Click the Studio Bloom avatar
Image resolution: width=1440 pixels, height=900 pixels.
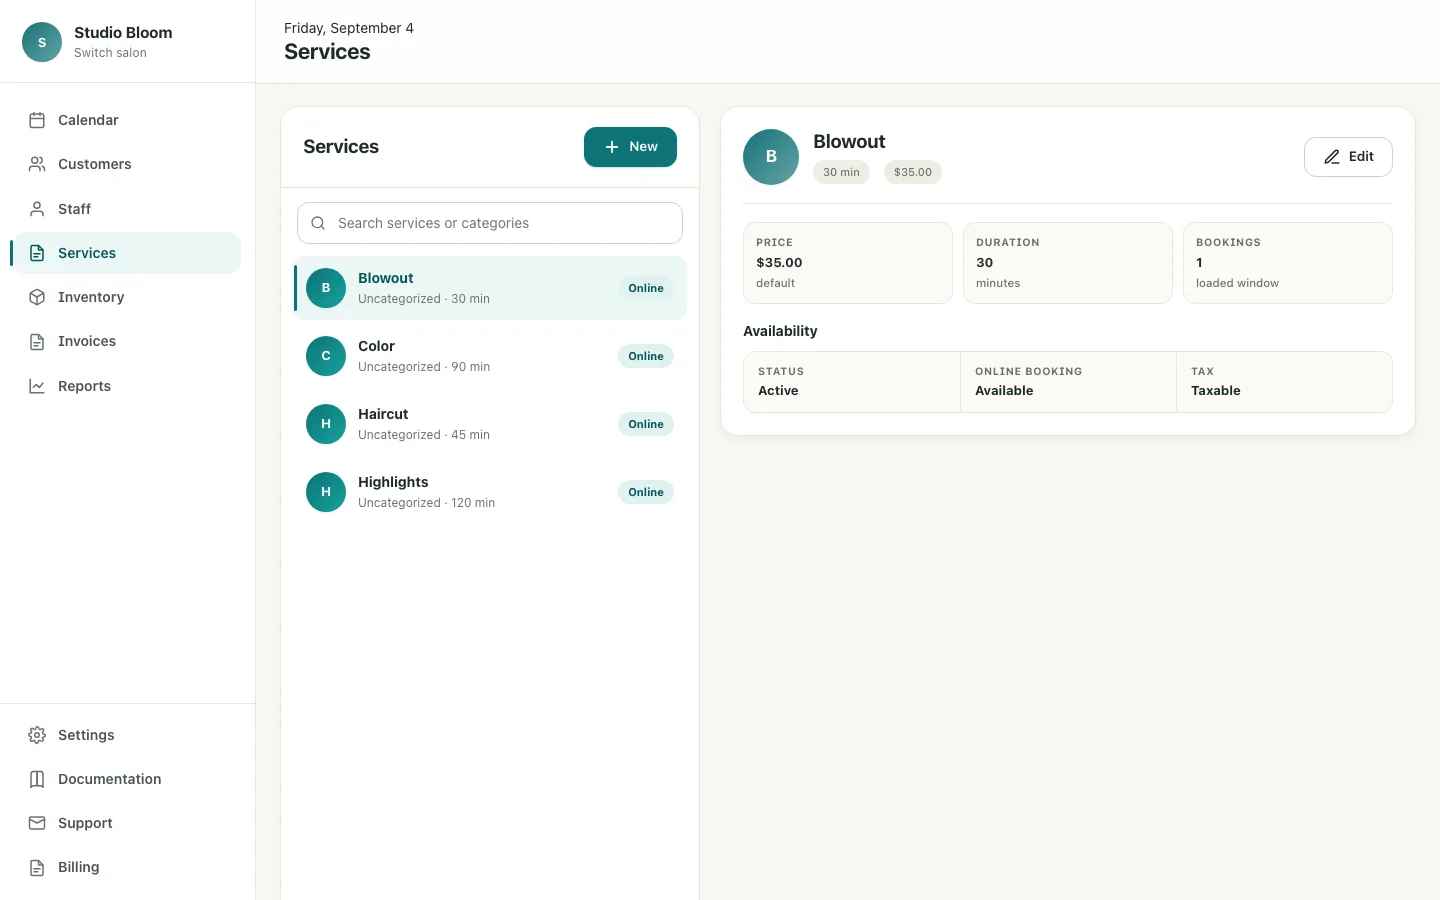42,42
